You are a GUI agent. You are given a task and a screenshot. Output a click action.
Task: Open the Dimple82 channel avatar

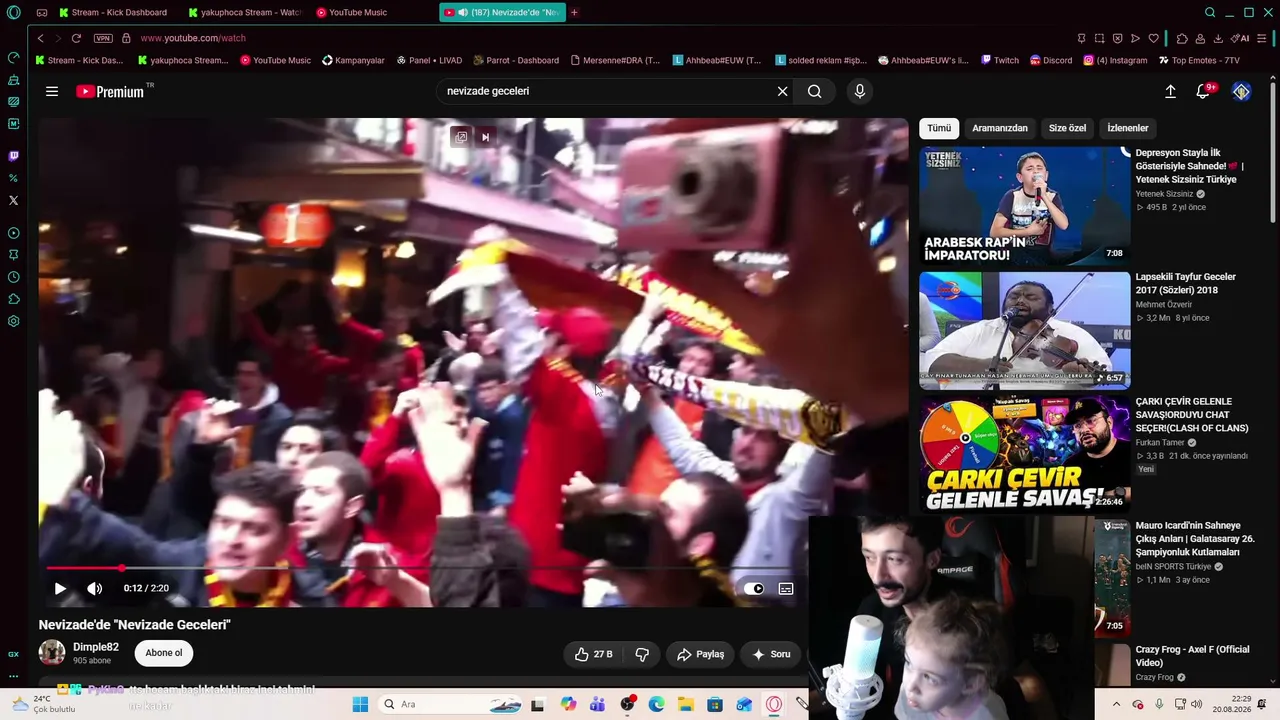click(52, 653)
